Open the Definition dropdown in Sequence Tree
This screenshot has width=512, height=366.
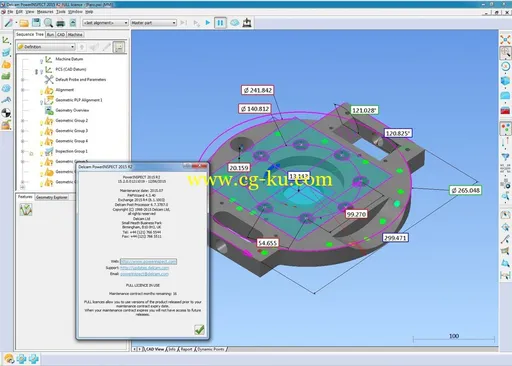click(46, 47)
